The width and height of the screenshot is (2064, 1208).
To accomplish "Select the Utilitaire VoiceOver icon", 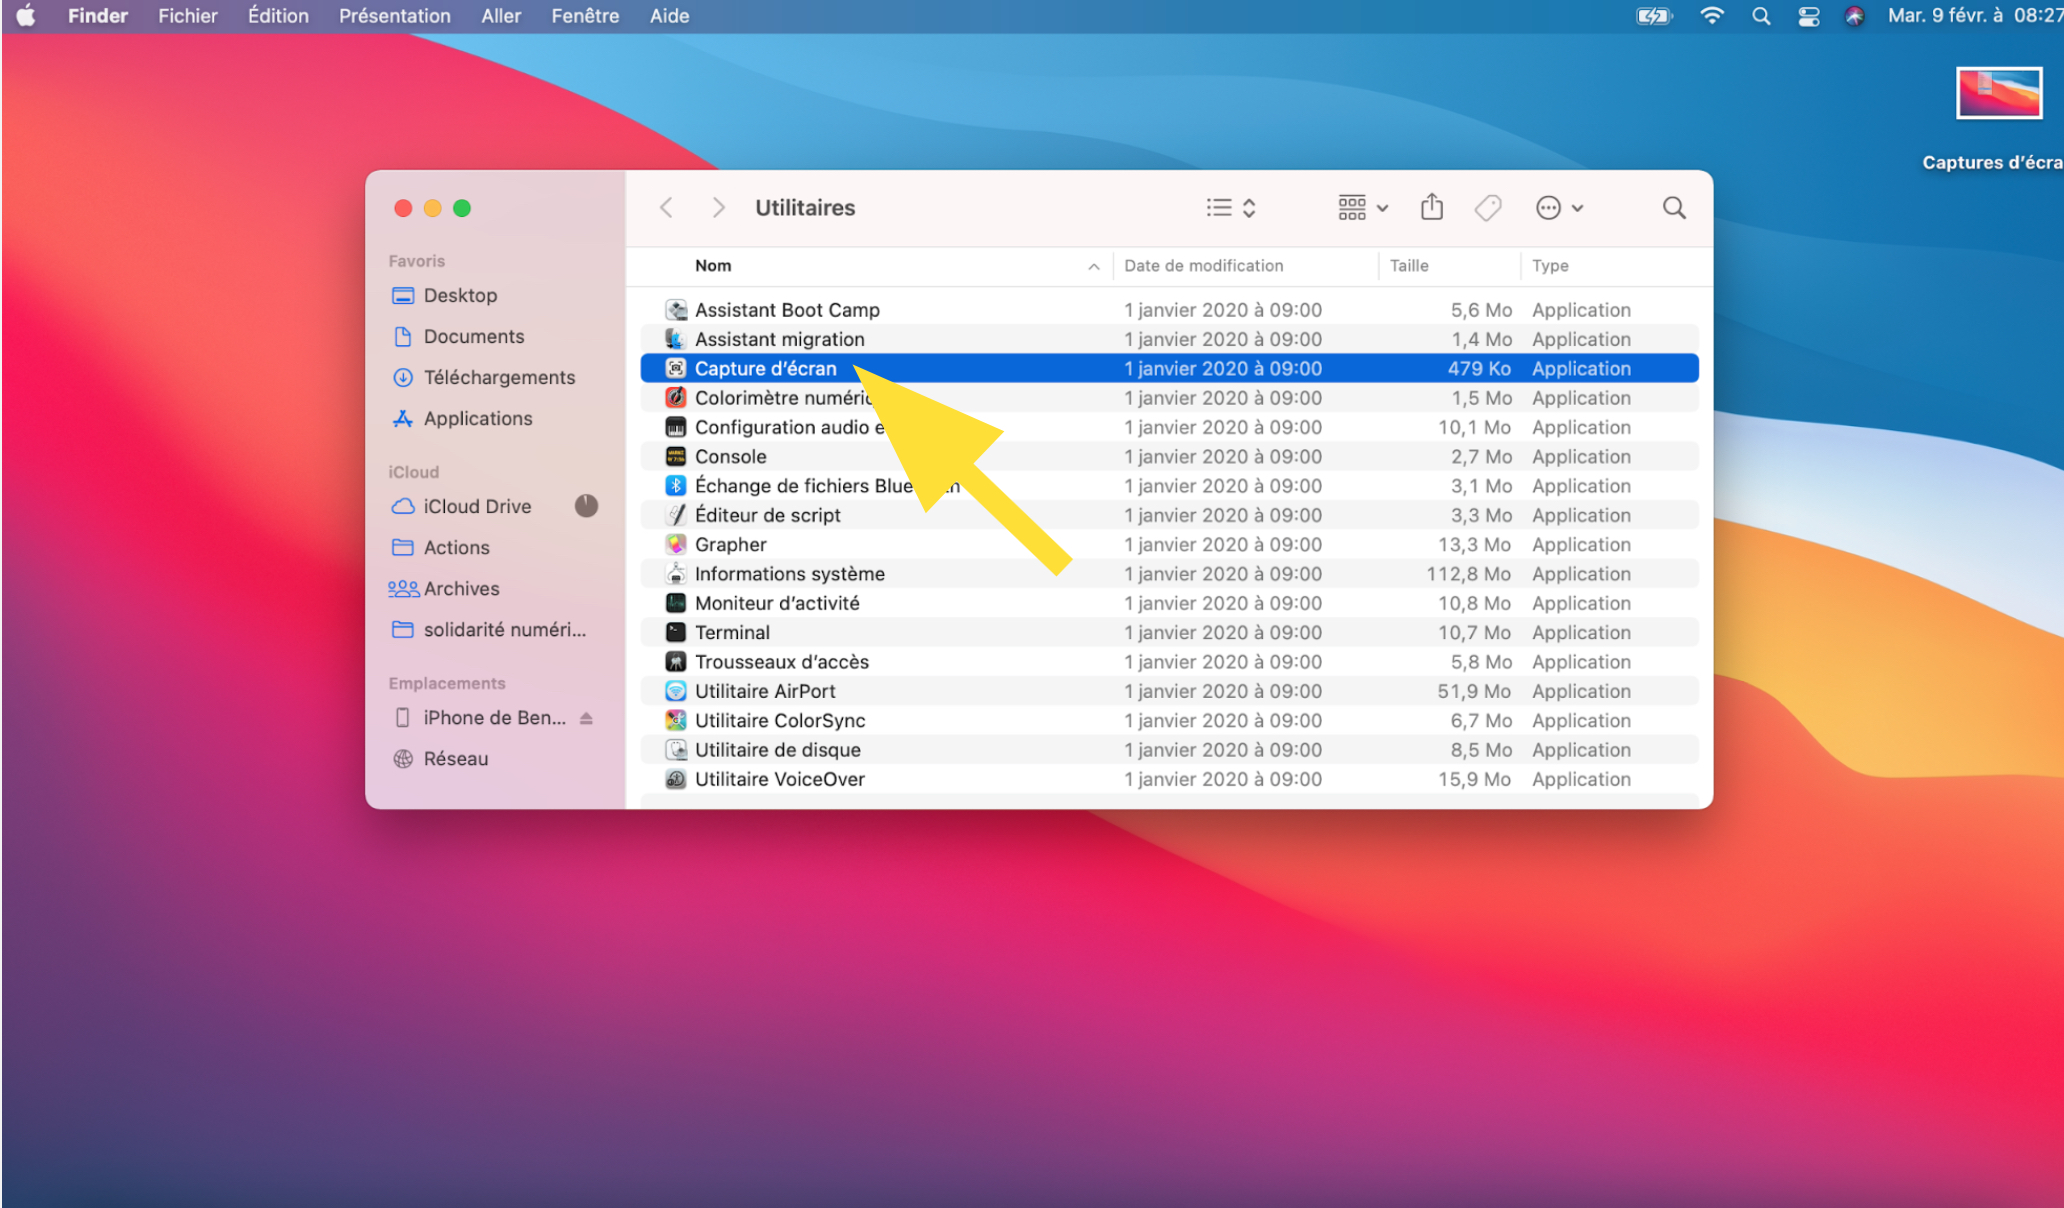I will (676, 779).
